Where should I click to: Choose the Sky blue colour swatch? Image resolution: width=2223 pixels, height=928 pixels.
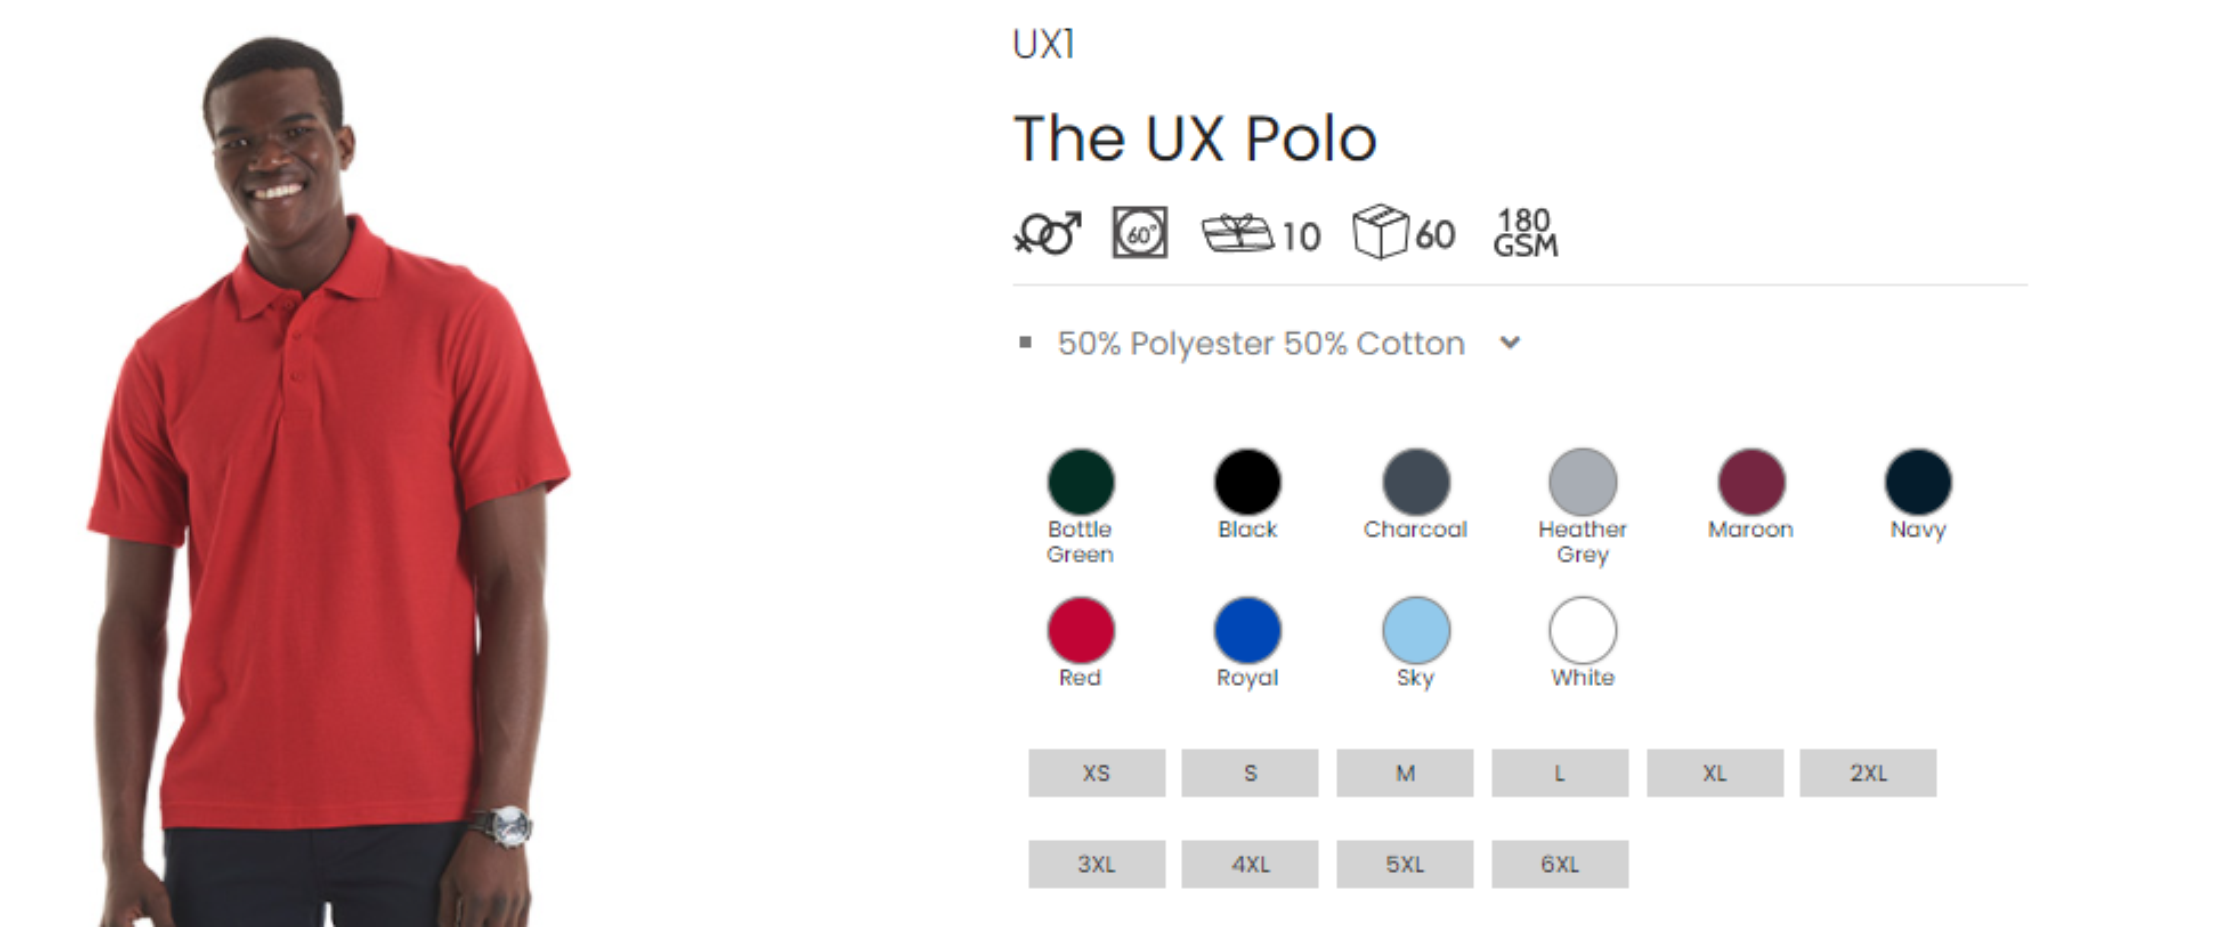coord(1415,630)
